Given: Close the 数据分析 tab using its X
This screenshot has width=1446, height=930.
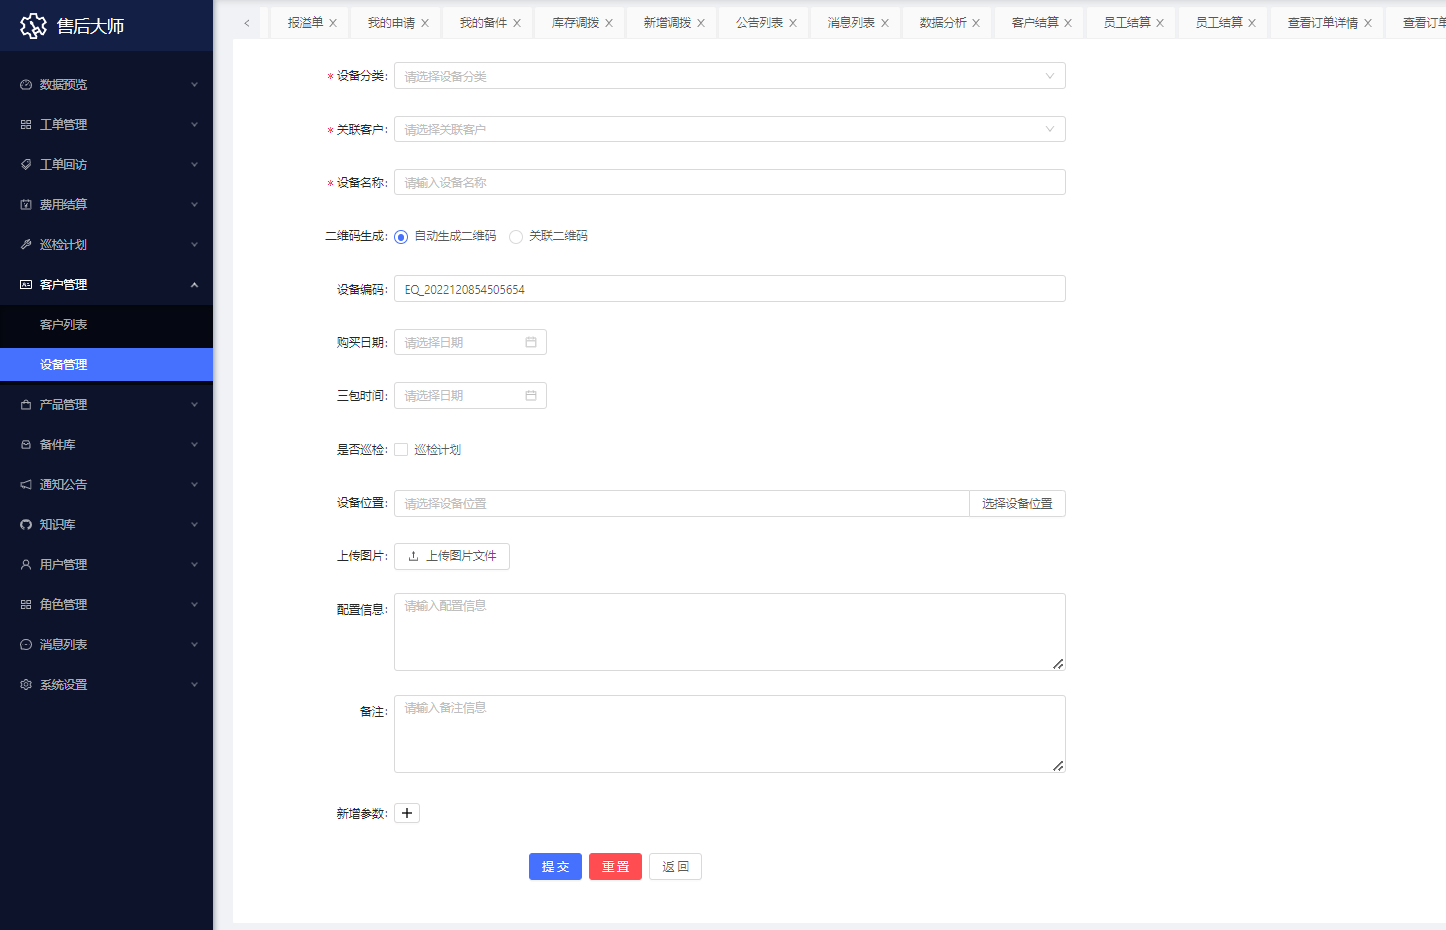Looking at the screenshot, I should (976, 23).
